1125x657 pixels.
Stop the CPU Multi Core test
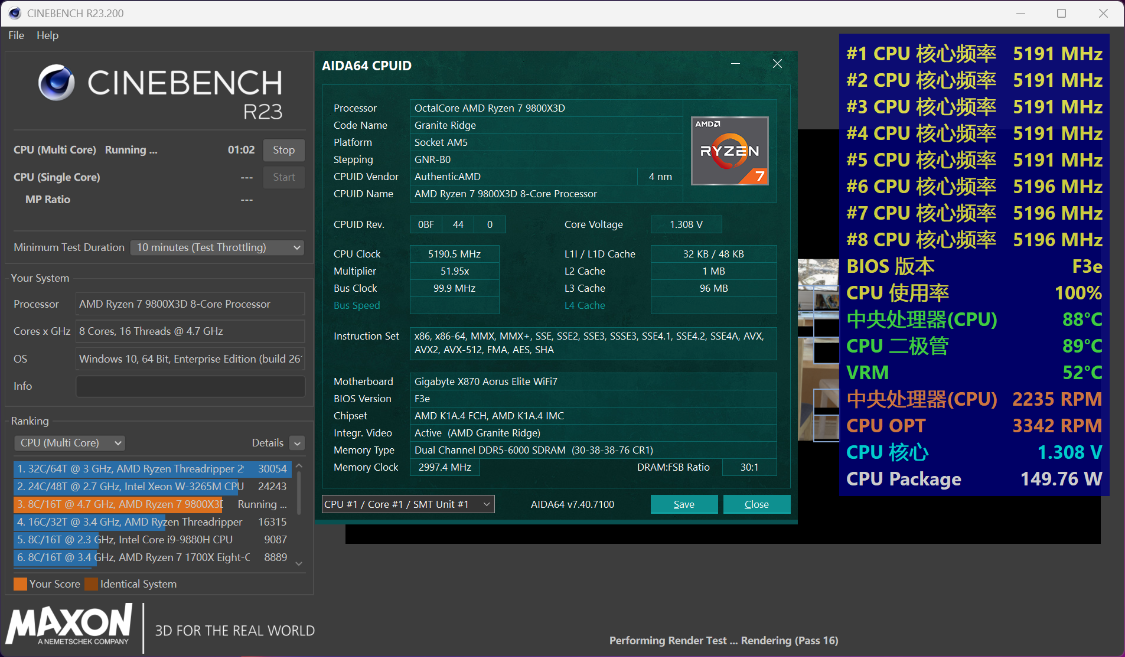(x=283, y=150)
